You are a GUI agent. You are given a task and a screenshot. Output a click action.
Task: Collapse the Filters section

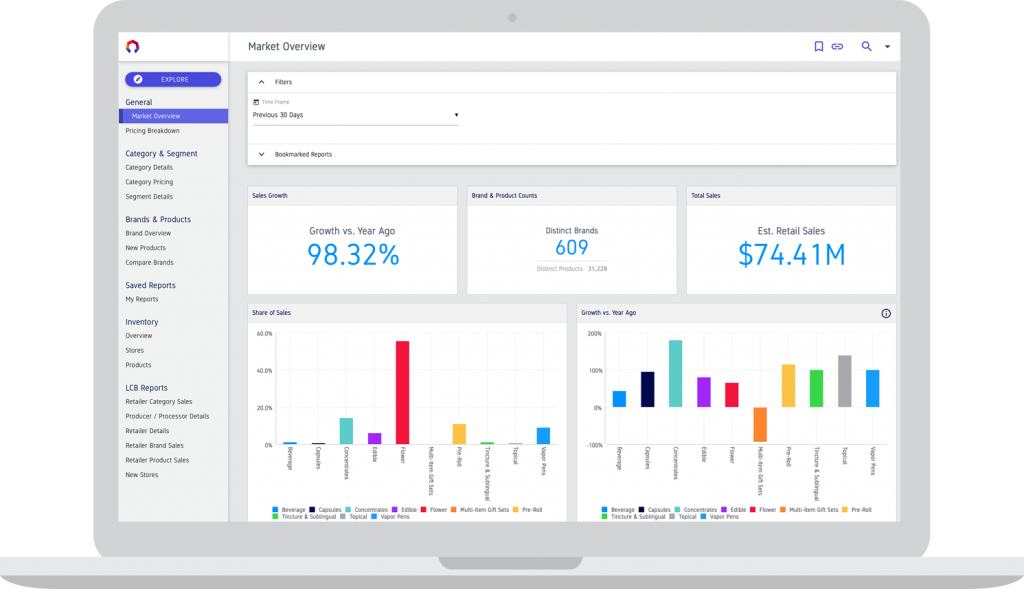(x=261, y=82)
